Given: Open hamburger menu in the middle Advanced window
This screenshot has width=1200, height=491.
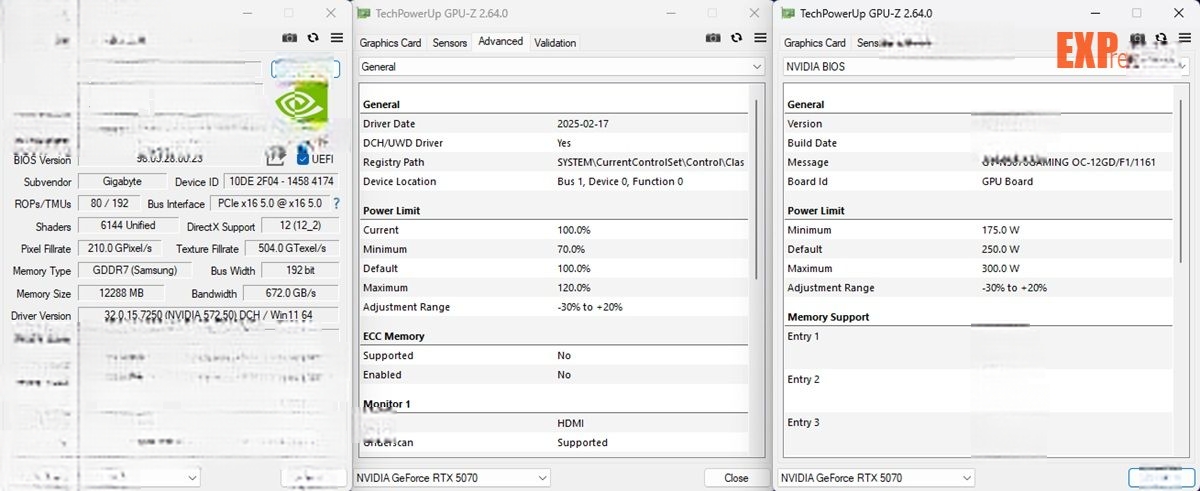Looking at the screenshot, I should (x=762, y=38).
